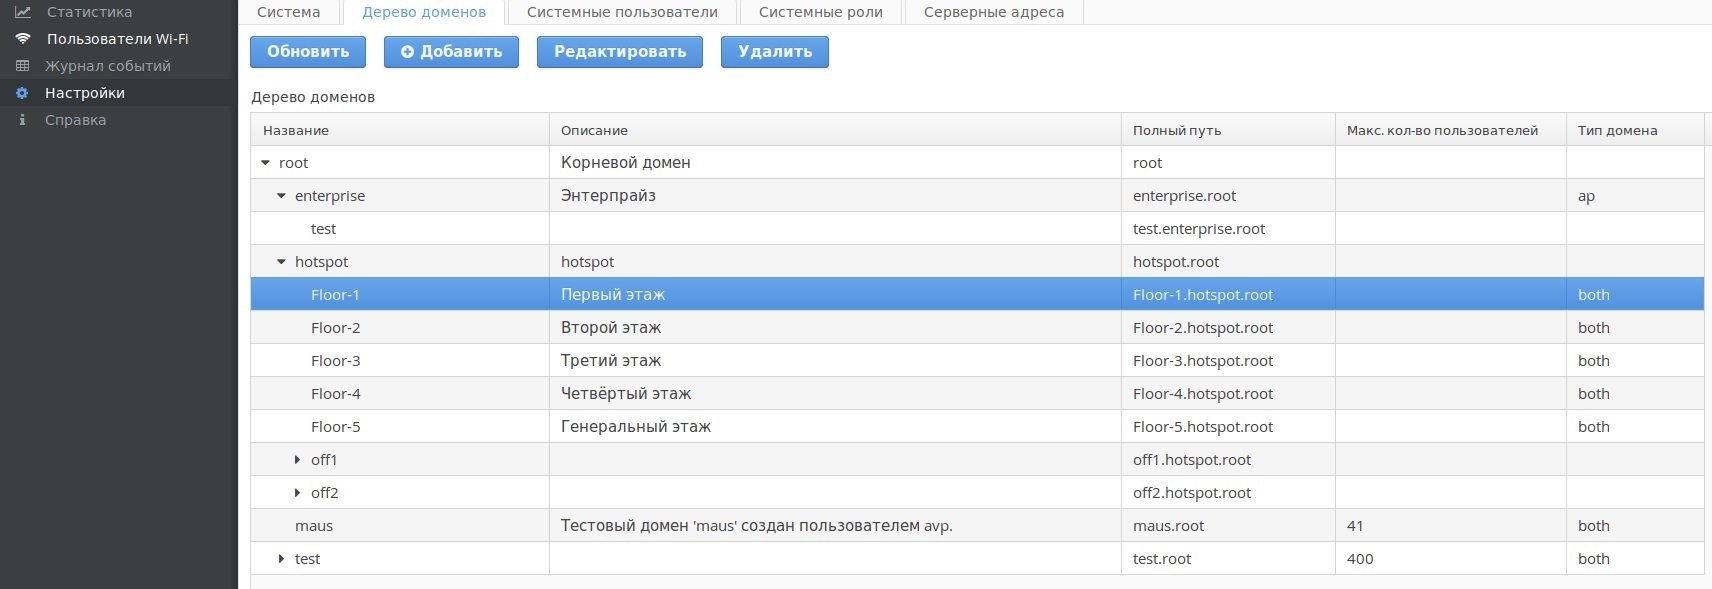
Task: Click the Wi-Fi users icon
Action: tap(22, 39)
